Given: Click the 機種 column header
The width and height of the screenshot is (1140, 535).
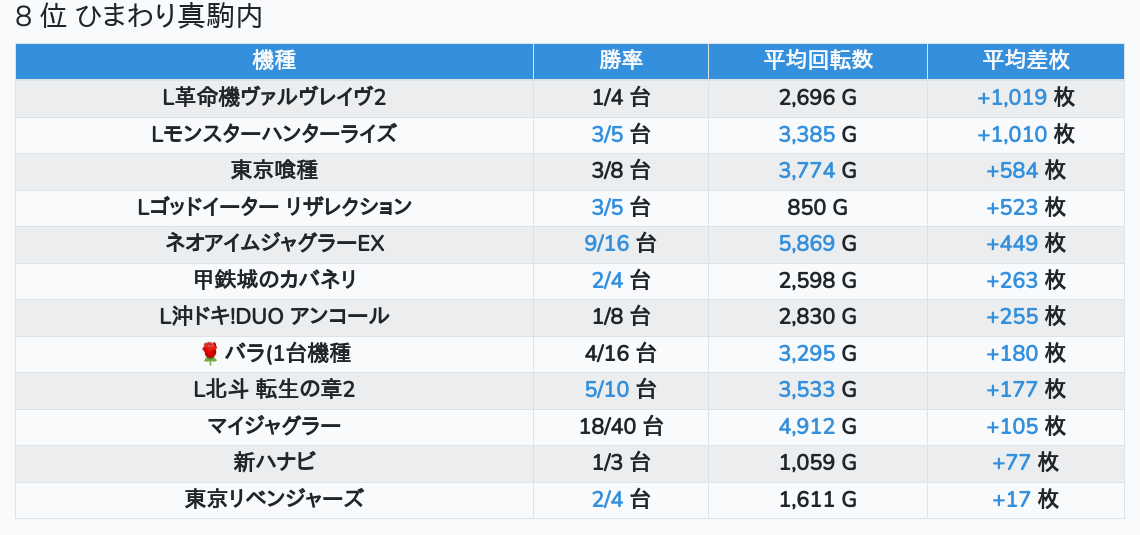Looking at the screenshot, I should pyautogui.click(x=274, y=60).
